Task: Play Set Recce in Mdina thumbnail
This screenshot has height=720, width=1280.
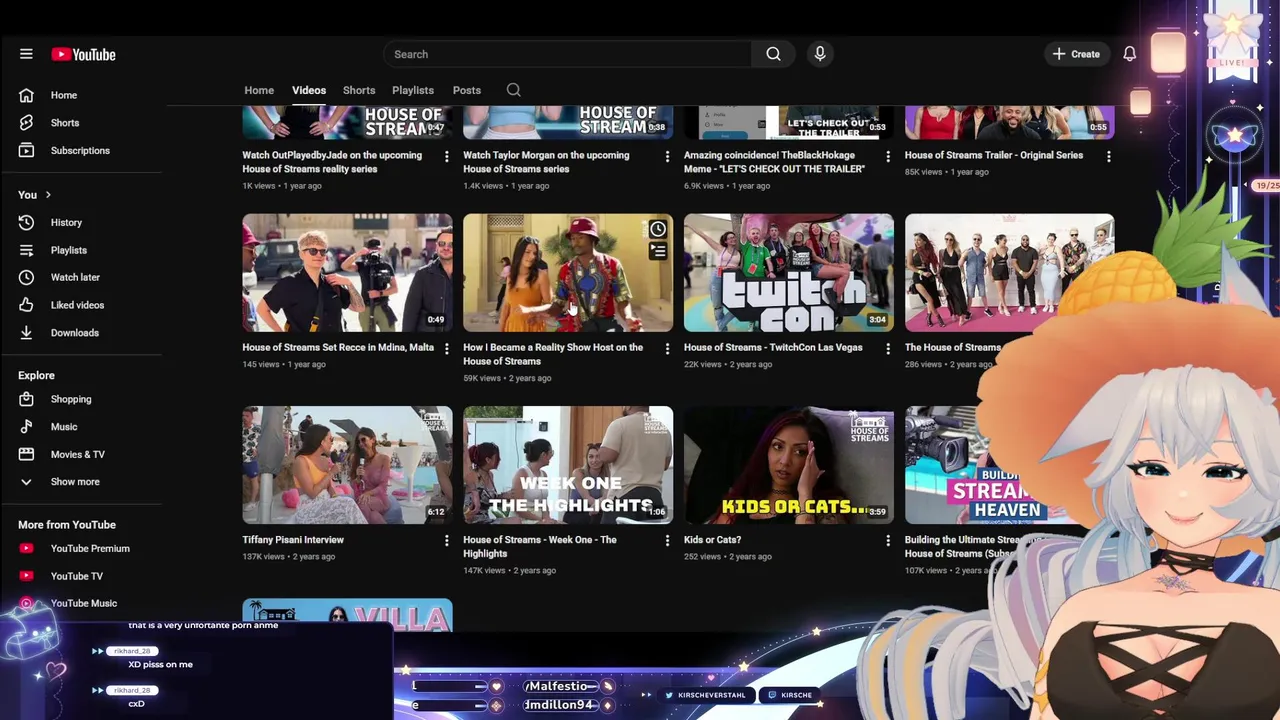Action: (x=347, y=272)
